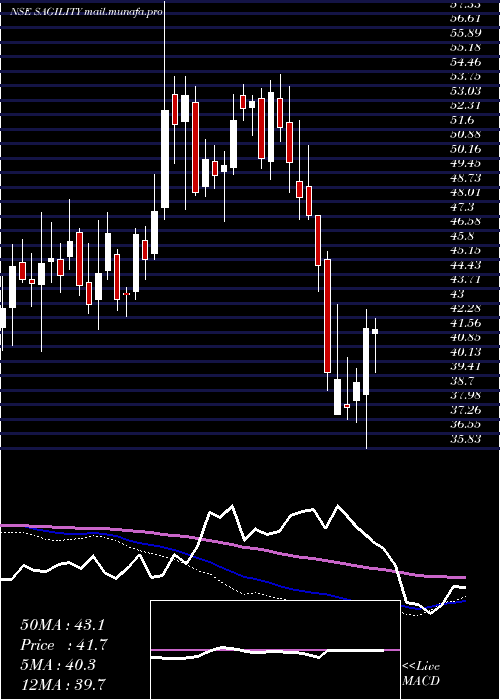Click the 38.7 price axis label
The image size is (500, 700).
click(x=462, y=381)
